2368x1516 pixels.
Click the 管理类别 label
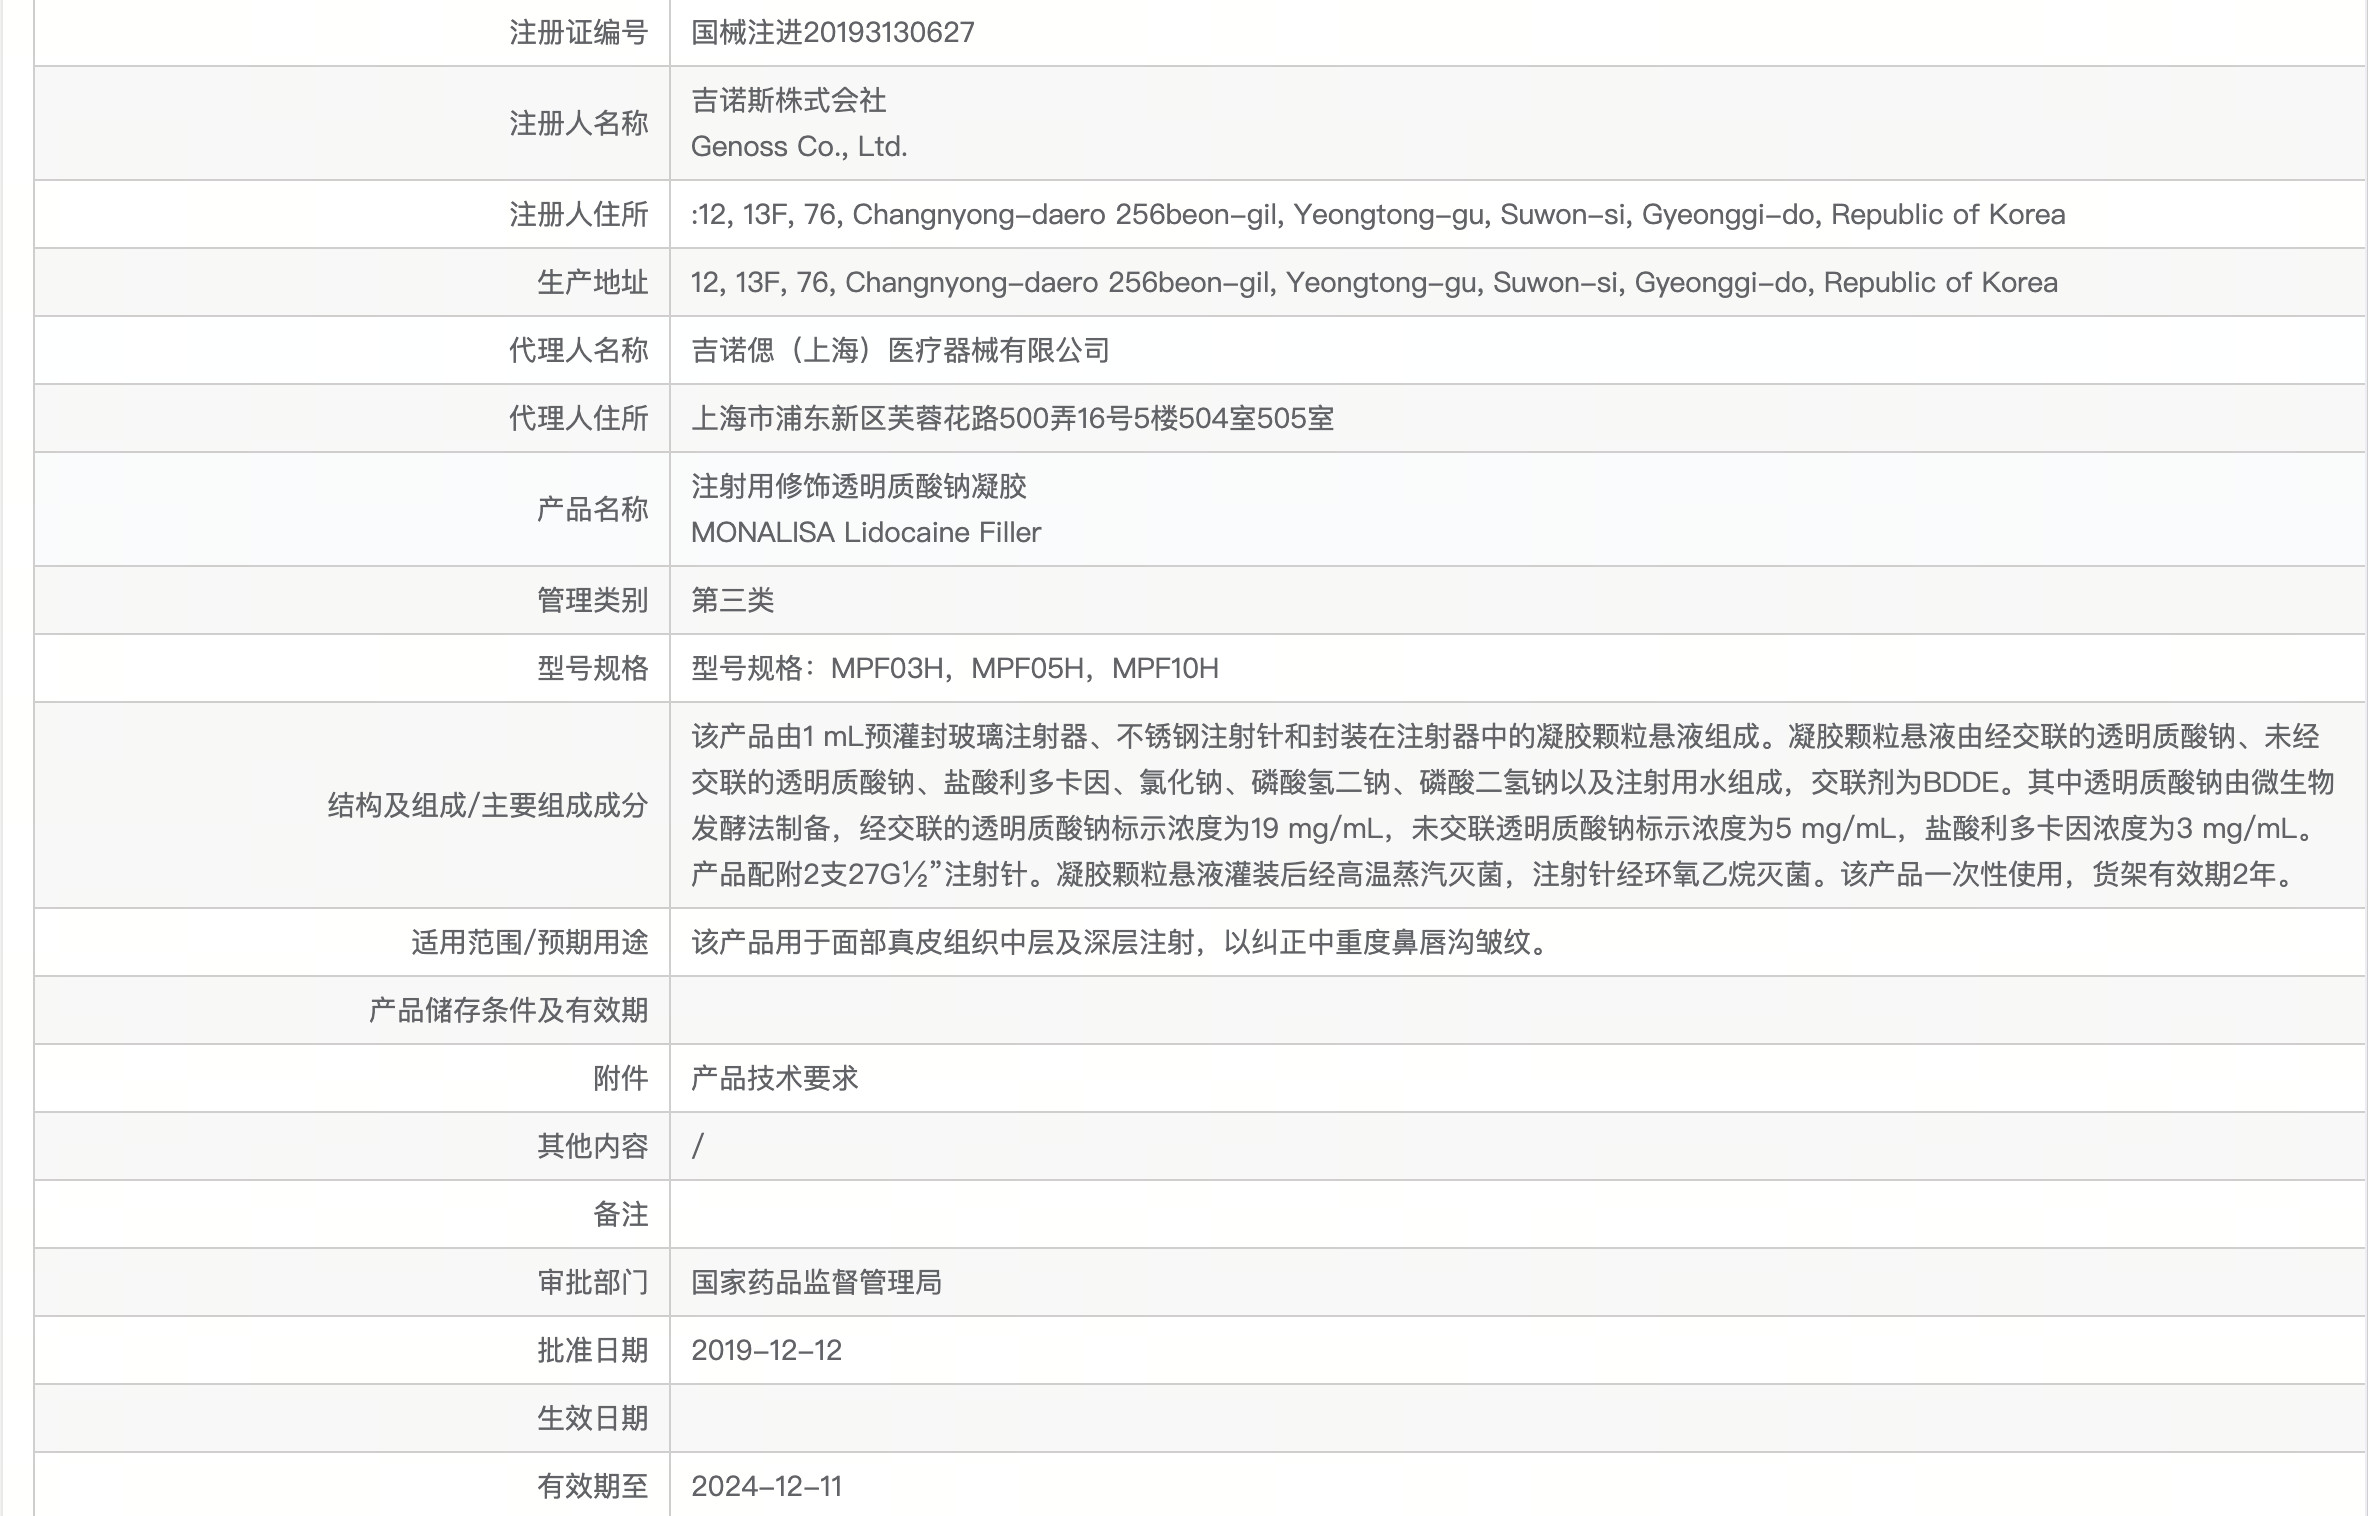[593, 600]
